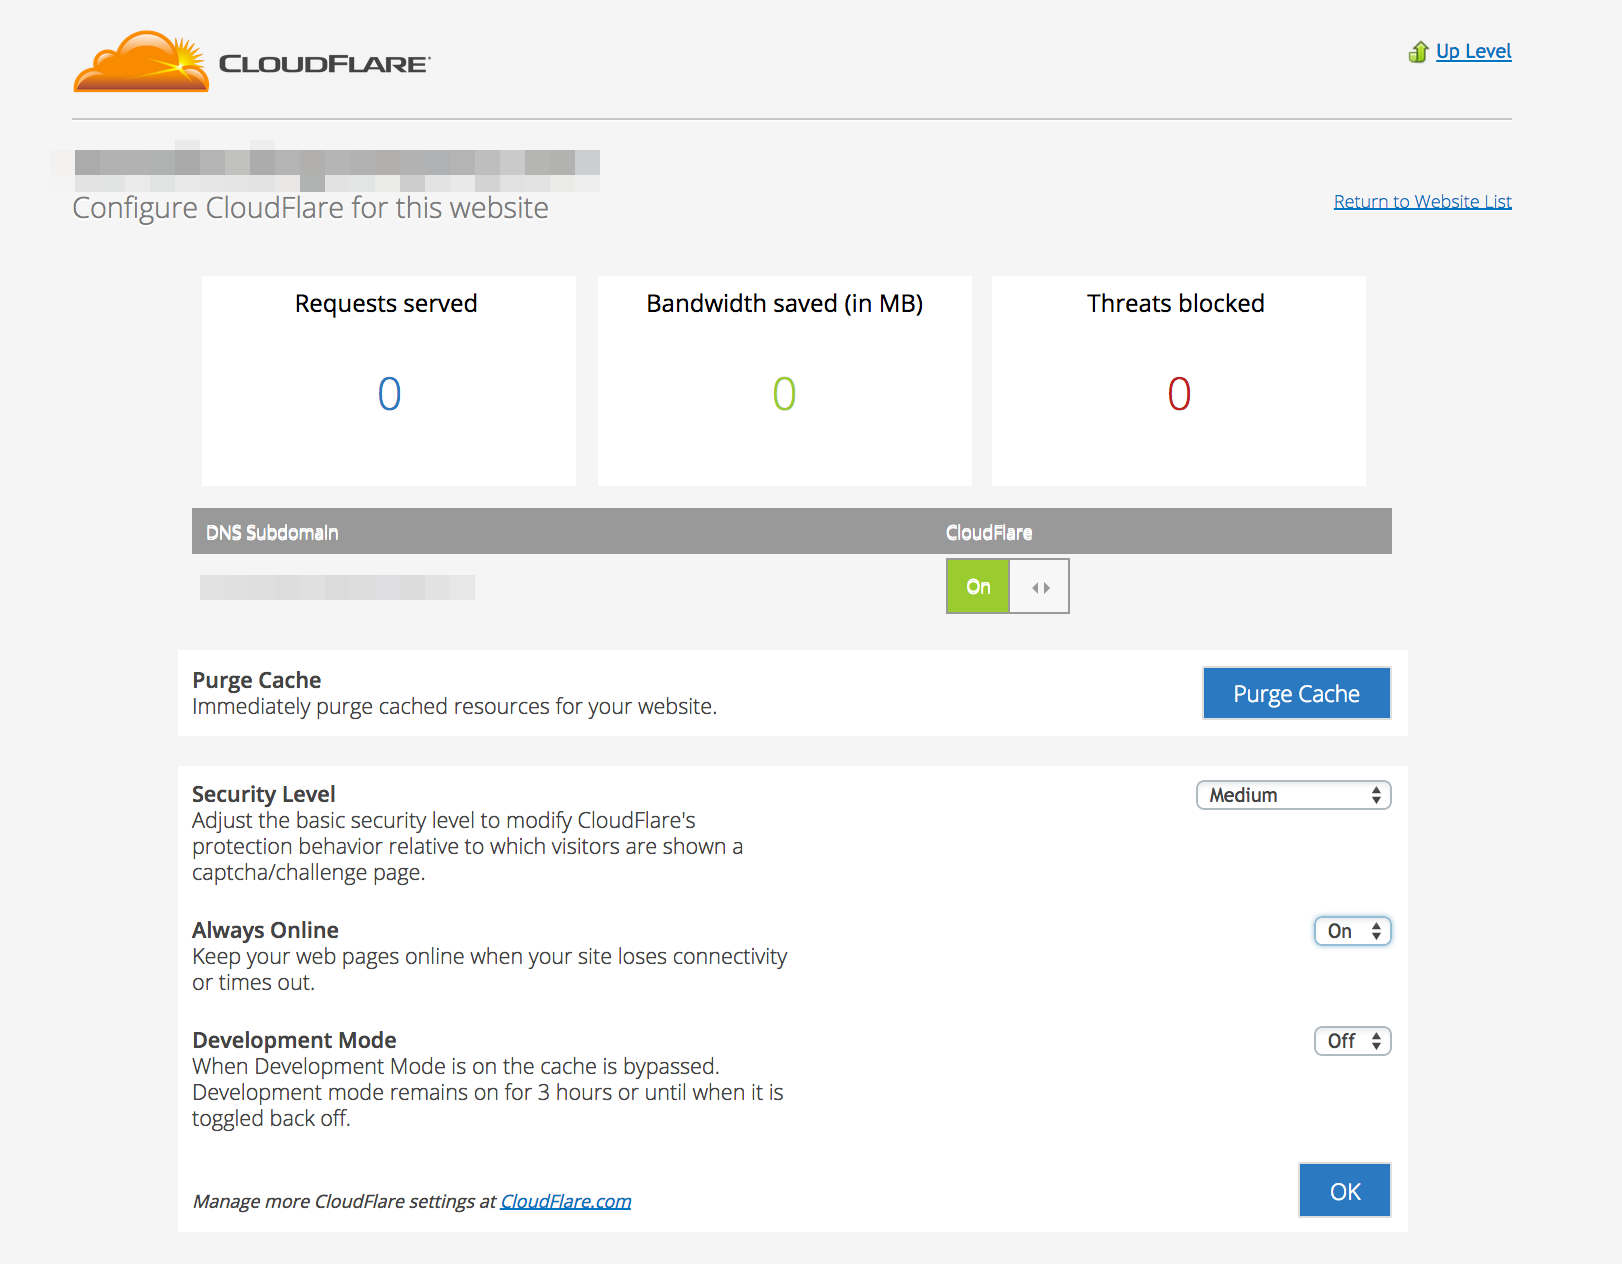The image size is (1622, 1264).
Task: Open the Security Level Medium dropdown
Action: (1293, 795)
